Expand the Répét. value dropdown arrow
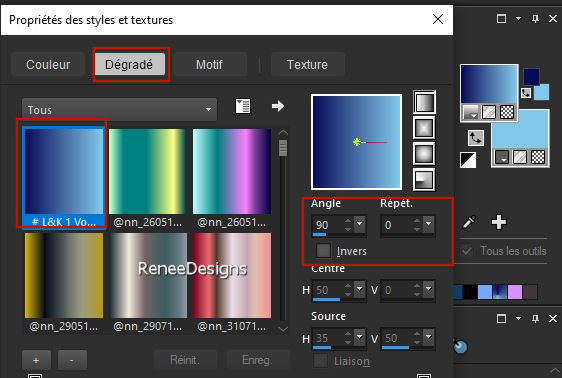Screen dimensions: 562x378 (x=429, y=225)
